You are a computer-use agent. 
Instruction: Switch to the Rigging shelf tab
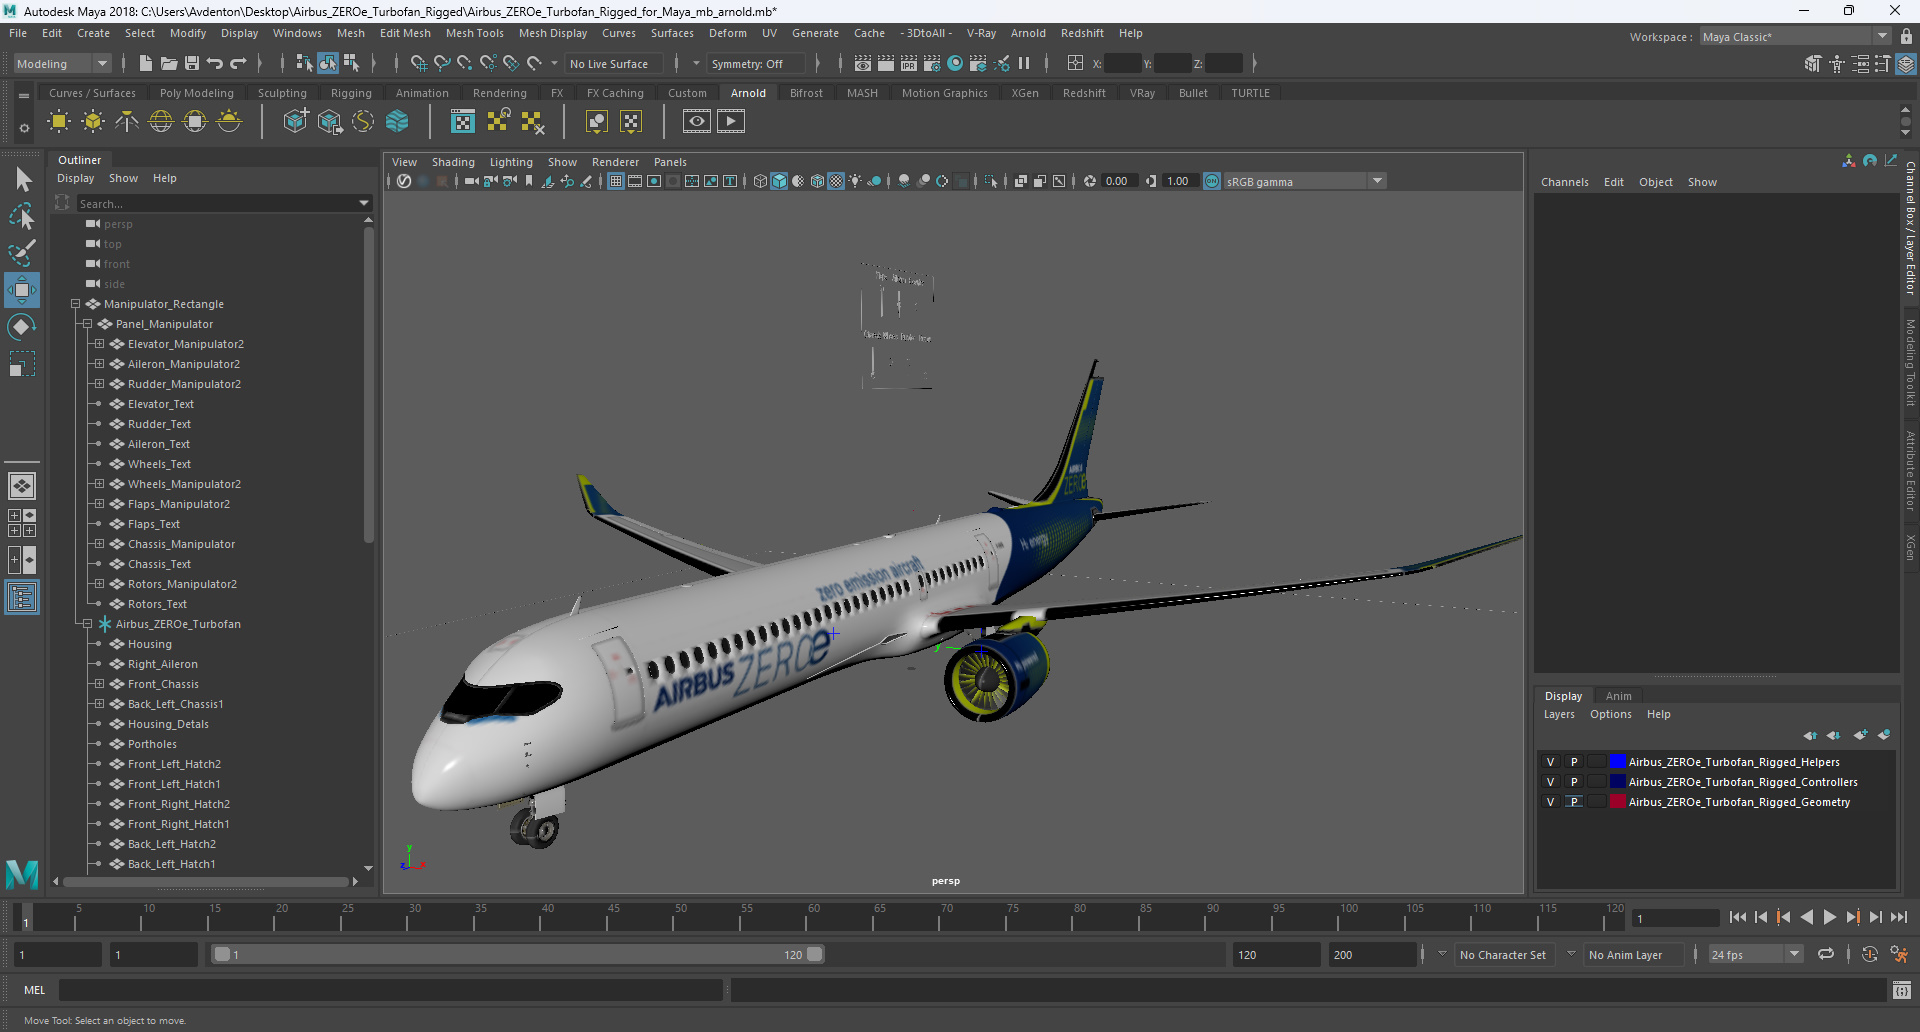[351, 93]
